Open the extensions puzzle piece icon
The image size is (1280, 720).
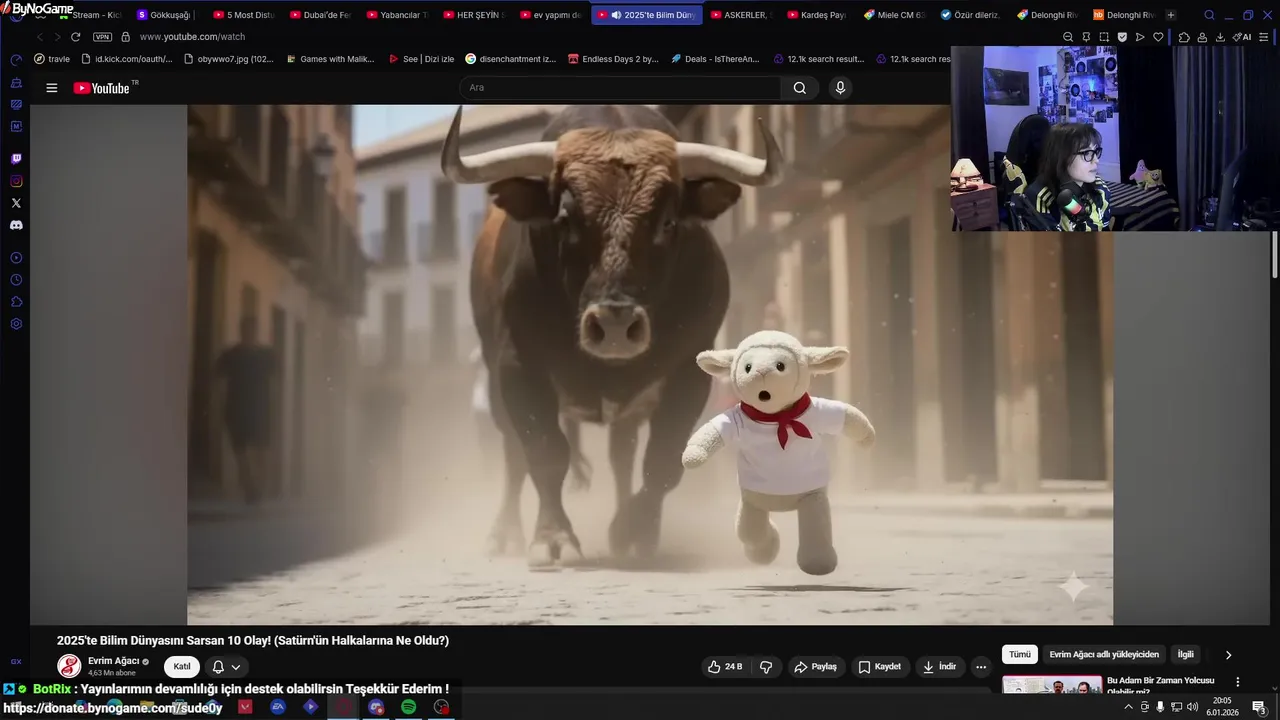(1184, 37)
